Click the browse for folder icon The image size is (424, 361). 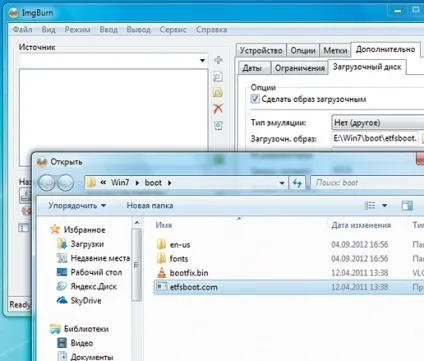coord(218,92)
